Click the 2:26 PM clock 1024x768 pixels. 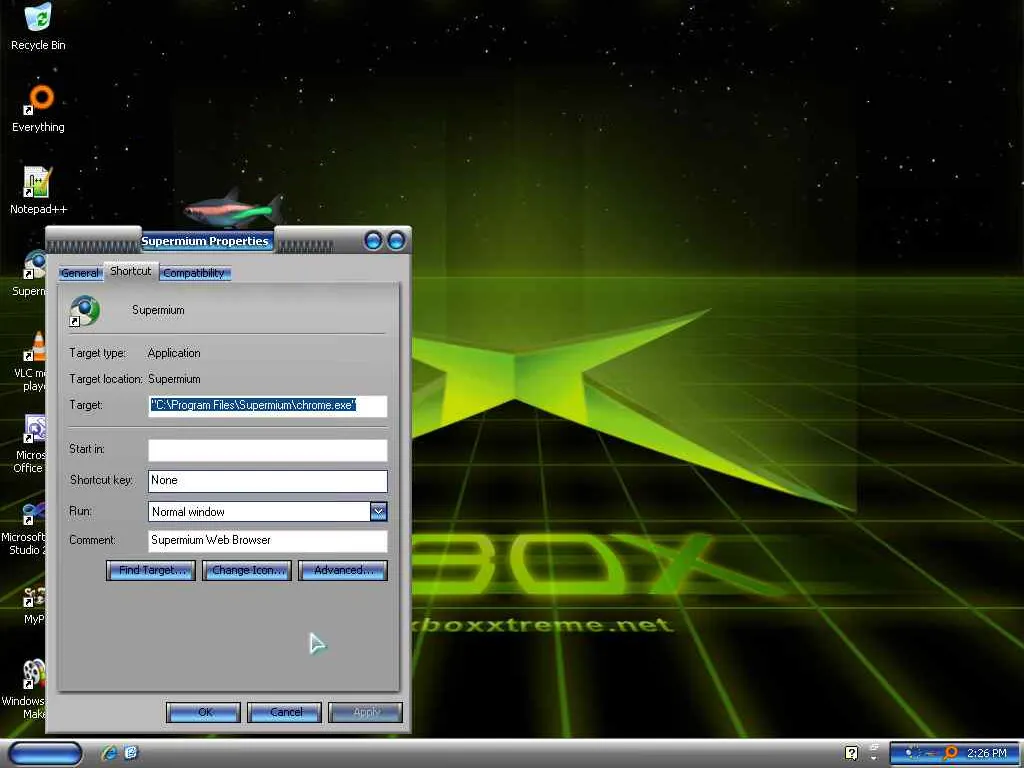[x=986, y=753]
